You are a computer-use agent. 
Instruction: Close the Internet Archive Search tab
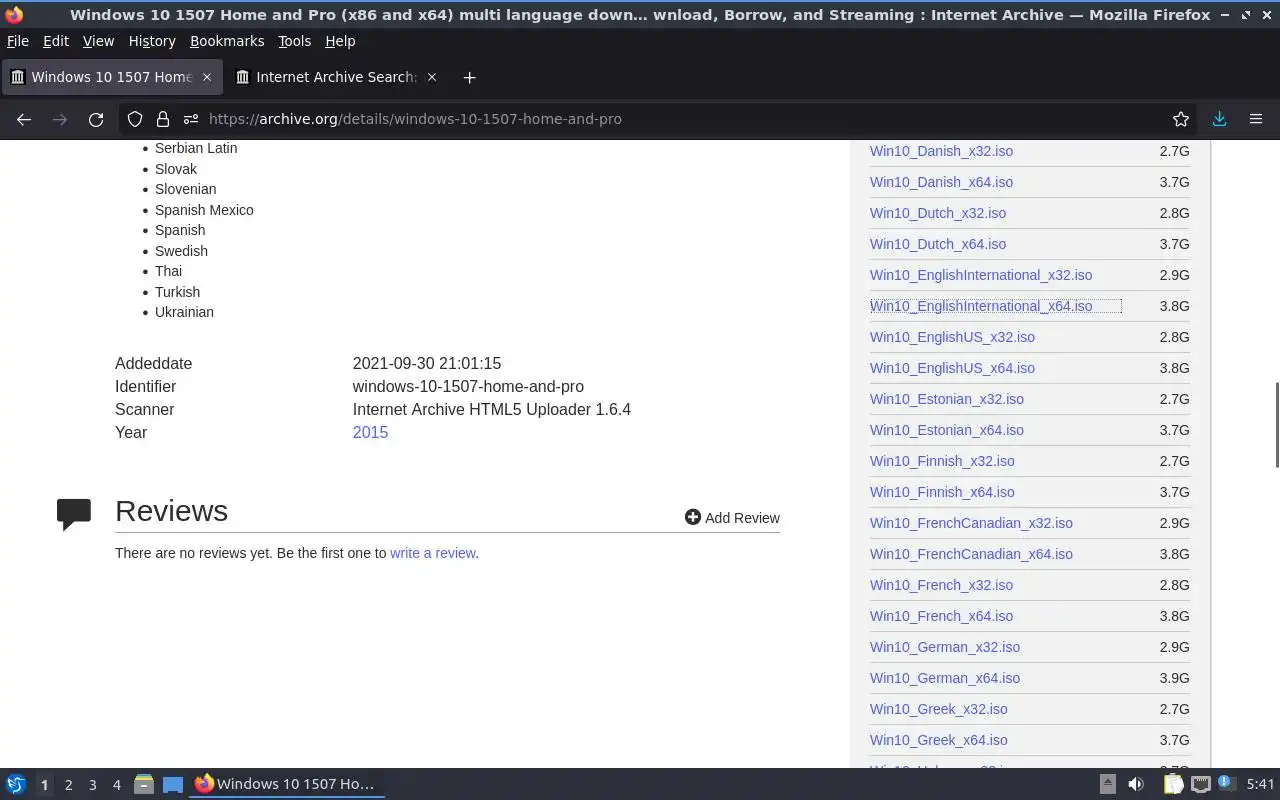tap(432, 77)
